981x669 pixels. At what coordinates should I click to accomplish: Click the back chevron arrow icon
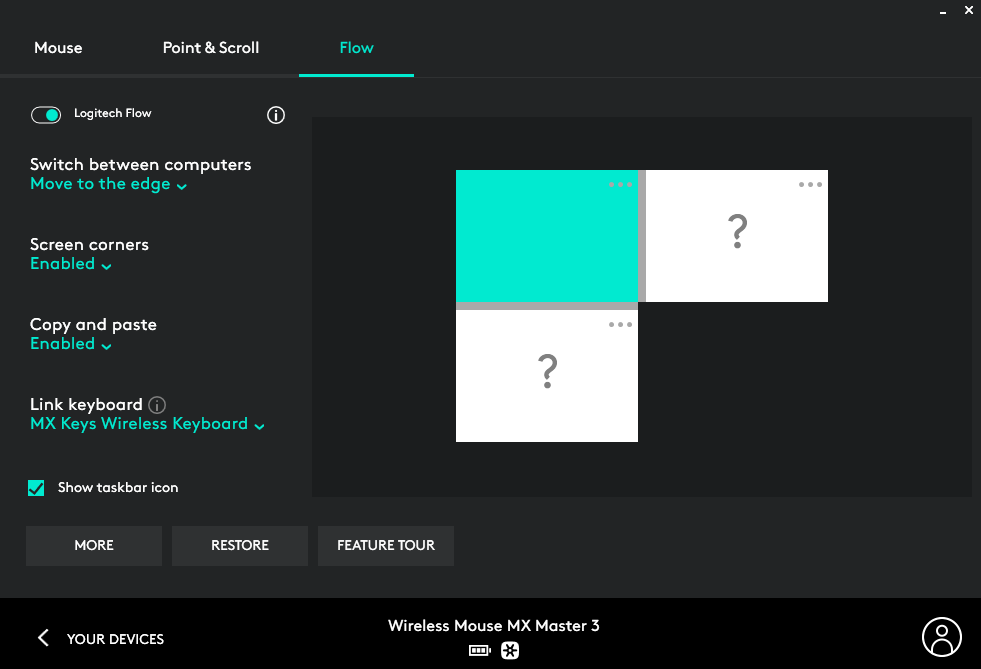[43, 638]
